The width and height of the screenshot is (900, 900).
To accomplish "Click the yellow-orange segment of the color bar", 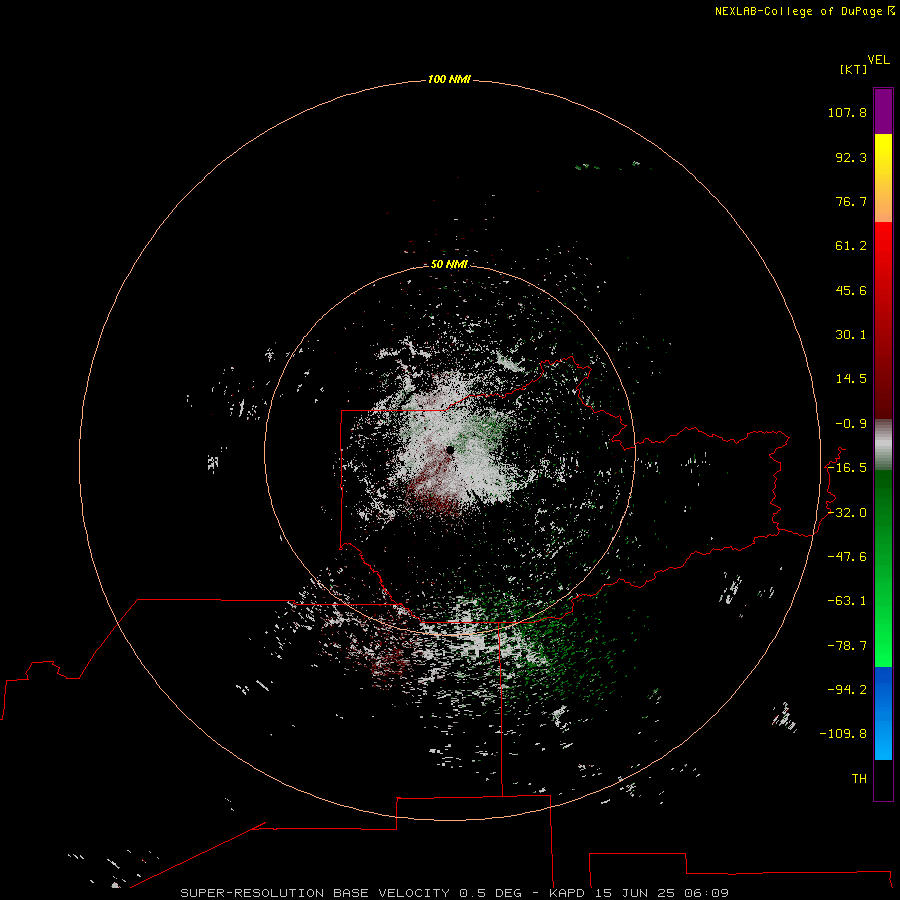I will pyautogui.click(x=883, y=178).
